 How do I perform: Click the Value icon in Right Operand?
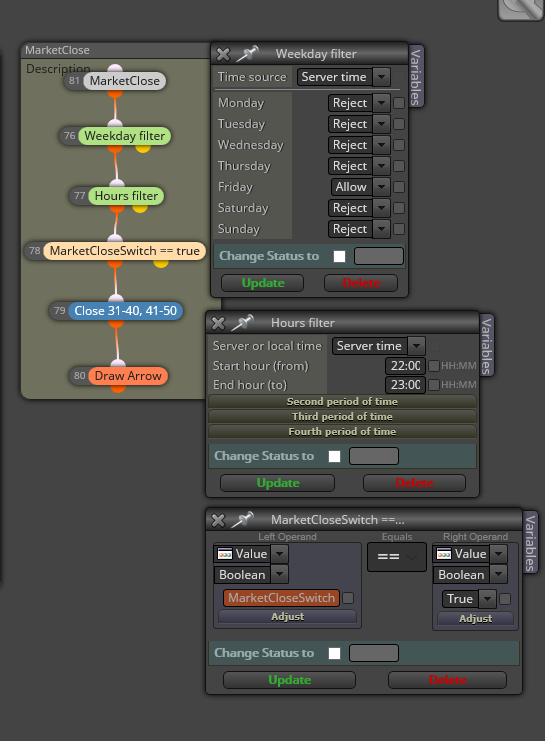(x=444, y=554)
